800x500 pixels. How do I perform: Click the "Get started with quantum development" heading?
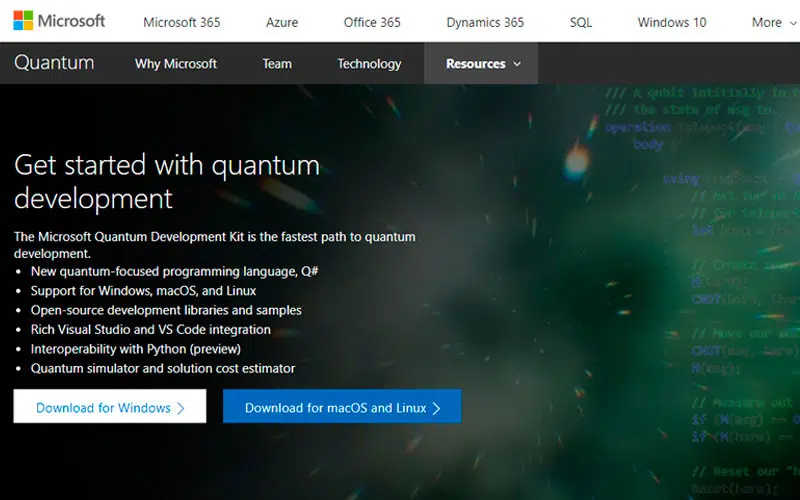(x=167, y=182)
